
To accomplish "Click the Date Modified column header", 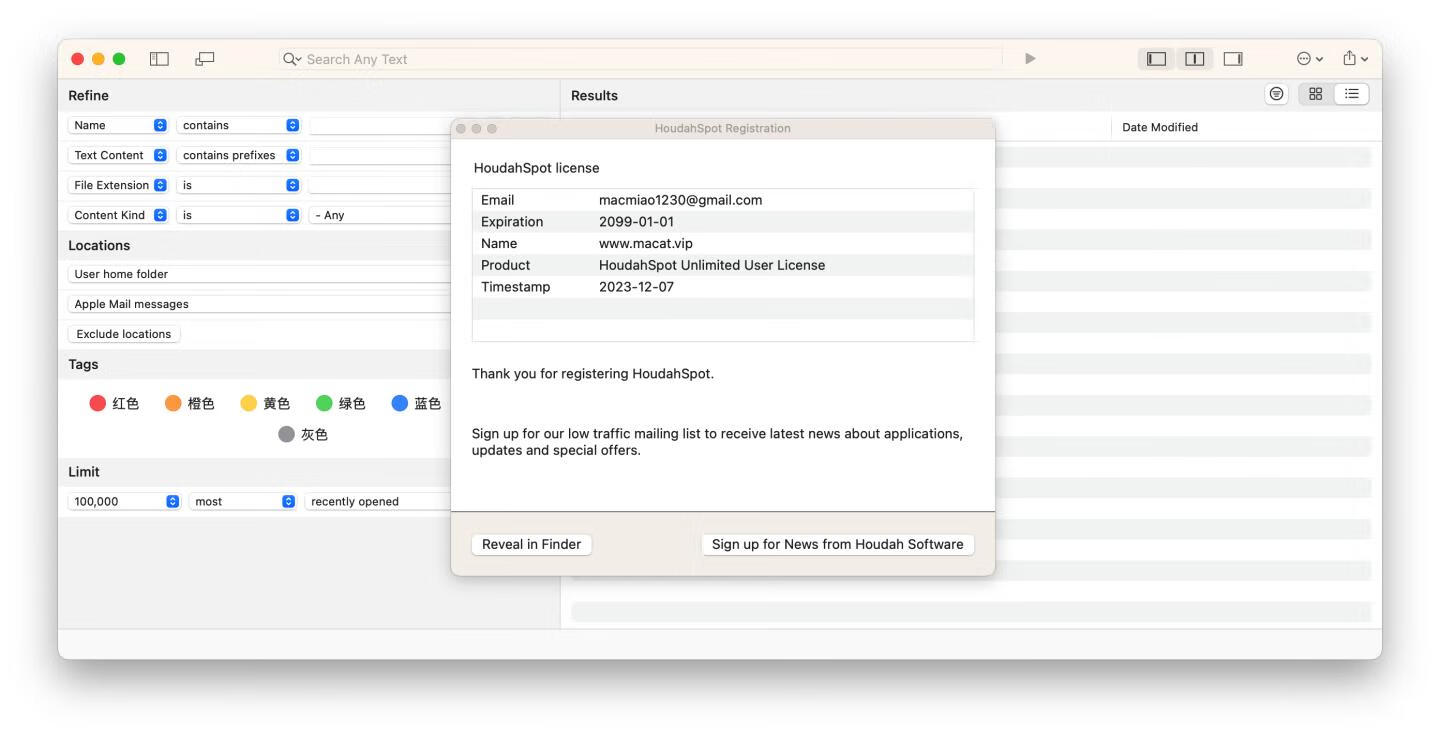I will coord(1161,127).
